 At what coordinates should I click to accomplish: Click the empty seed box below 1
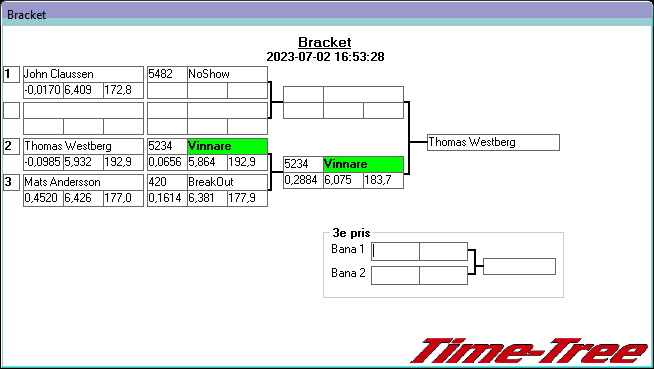11,110
